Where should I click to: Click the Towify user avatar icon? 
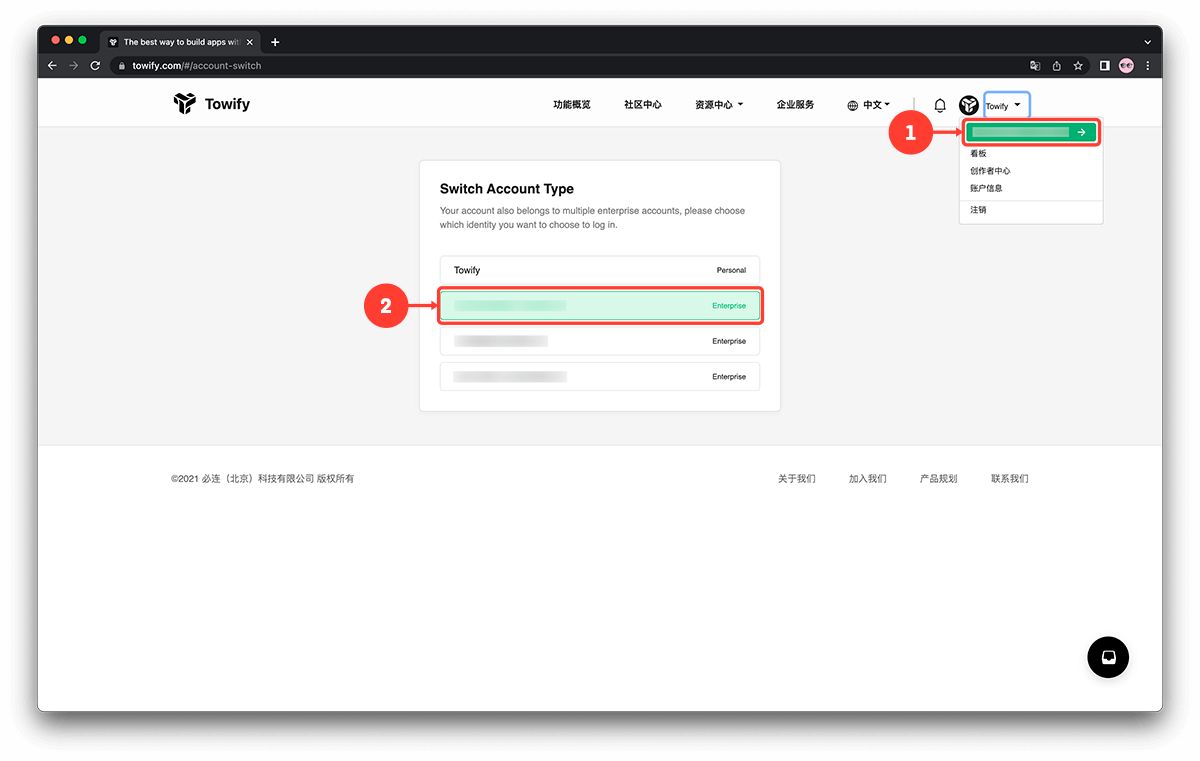coord(969,105)
